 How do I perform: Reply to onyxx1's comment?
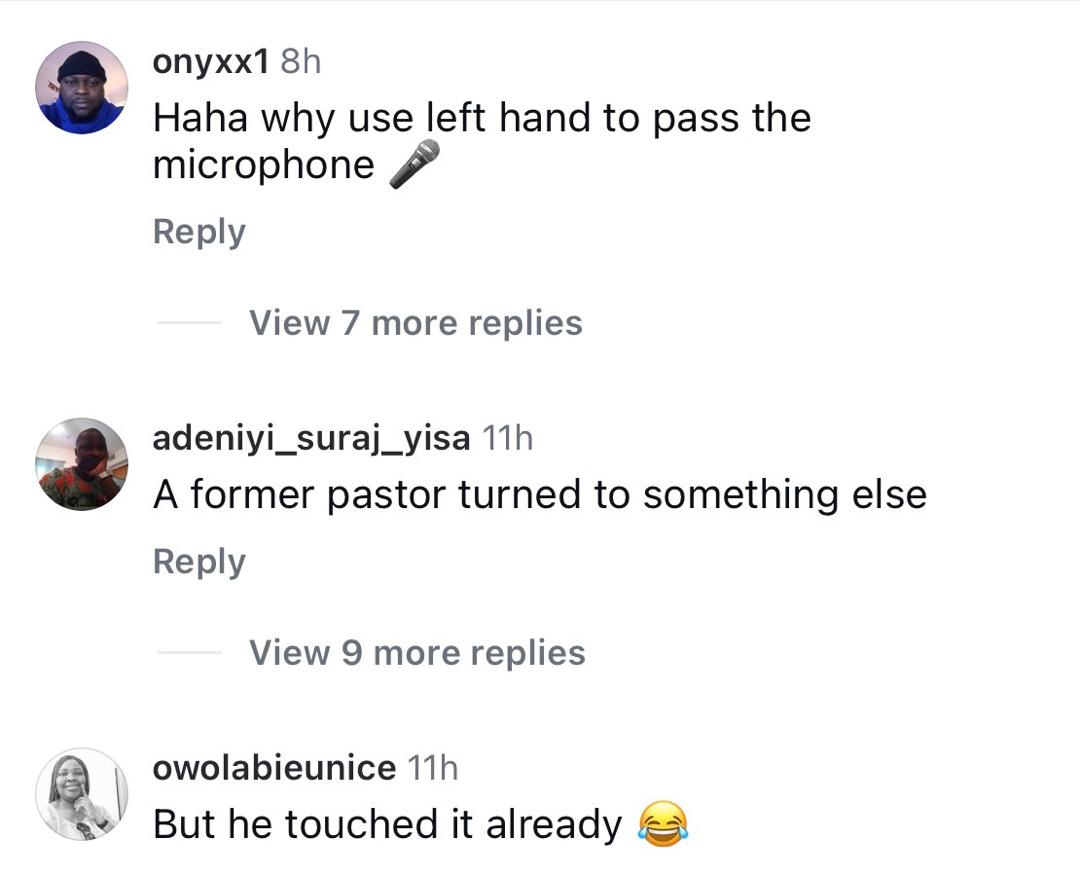[198, 231]
